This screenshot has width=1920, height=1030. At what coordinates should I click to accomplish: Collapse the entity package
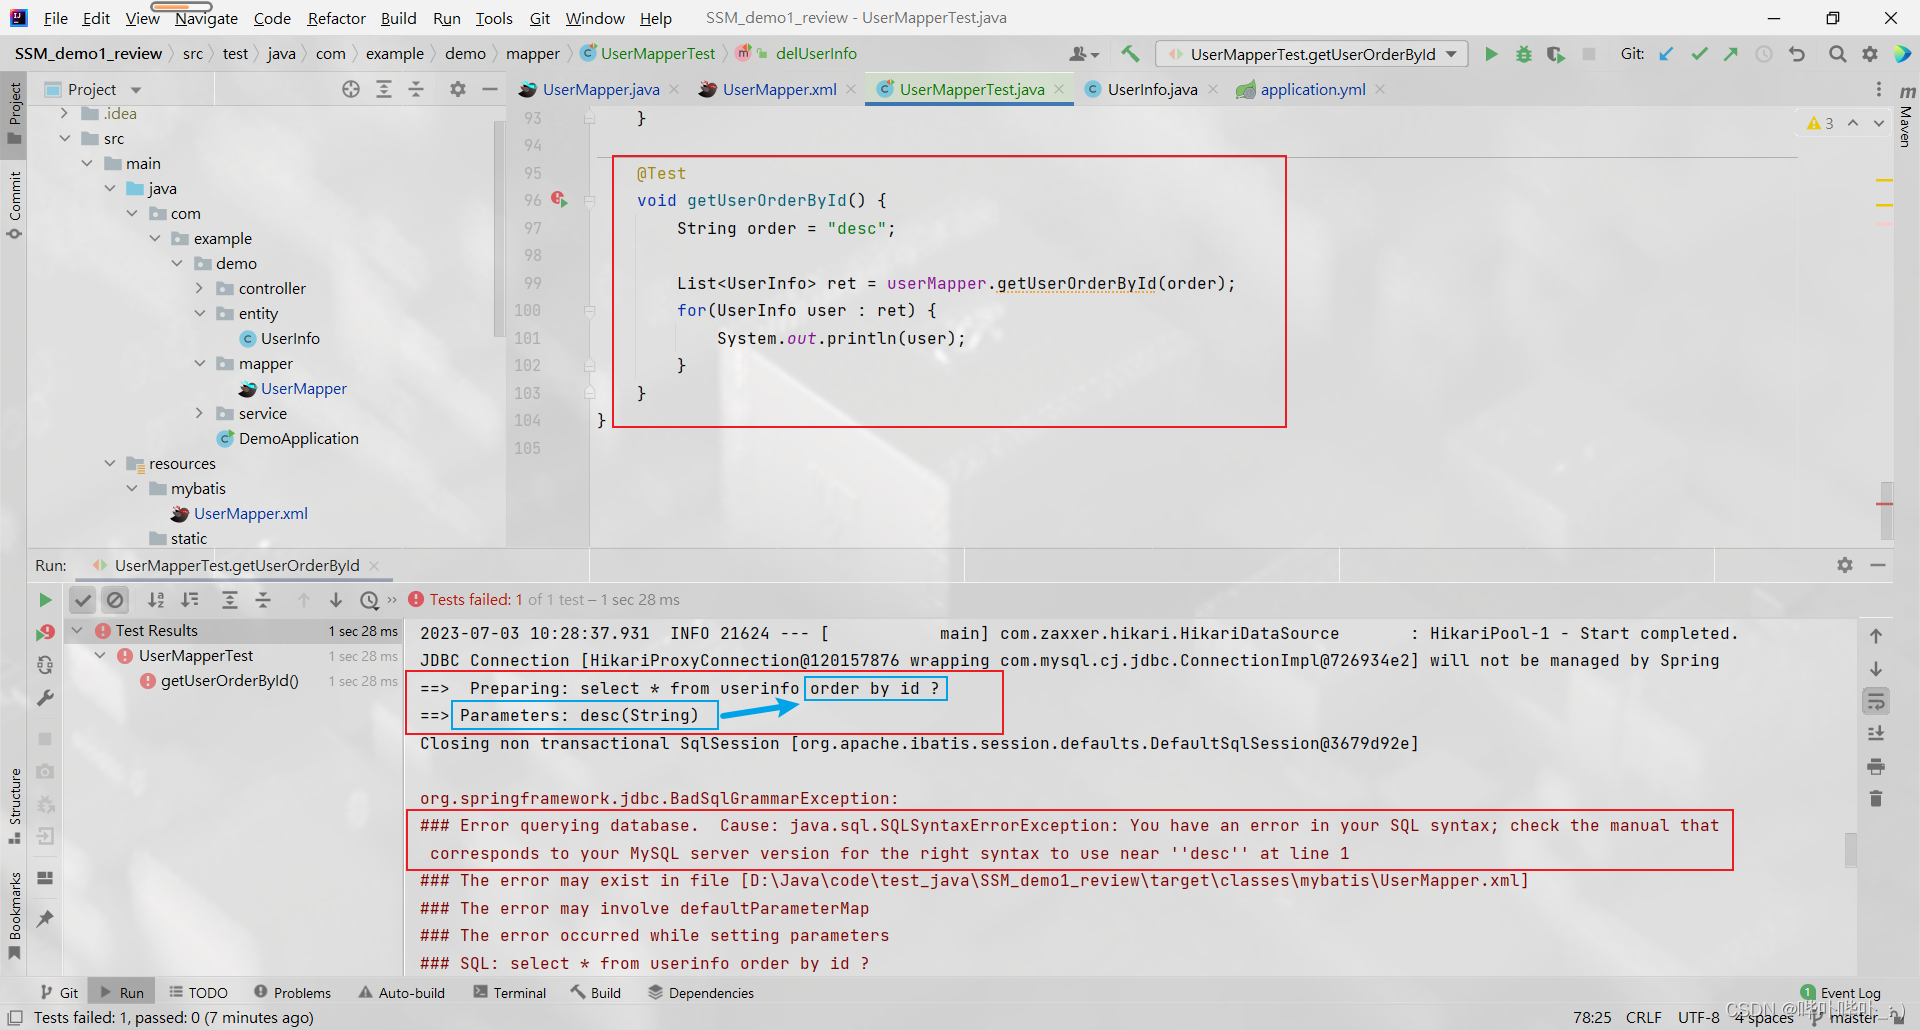[x=199, y=314]
